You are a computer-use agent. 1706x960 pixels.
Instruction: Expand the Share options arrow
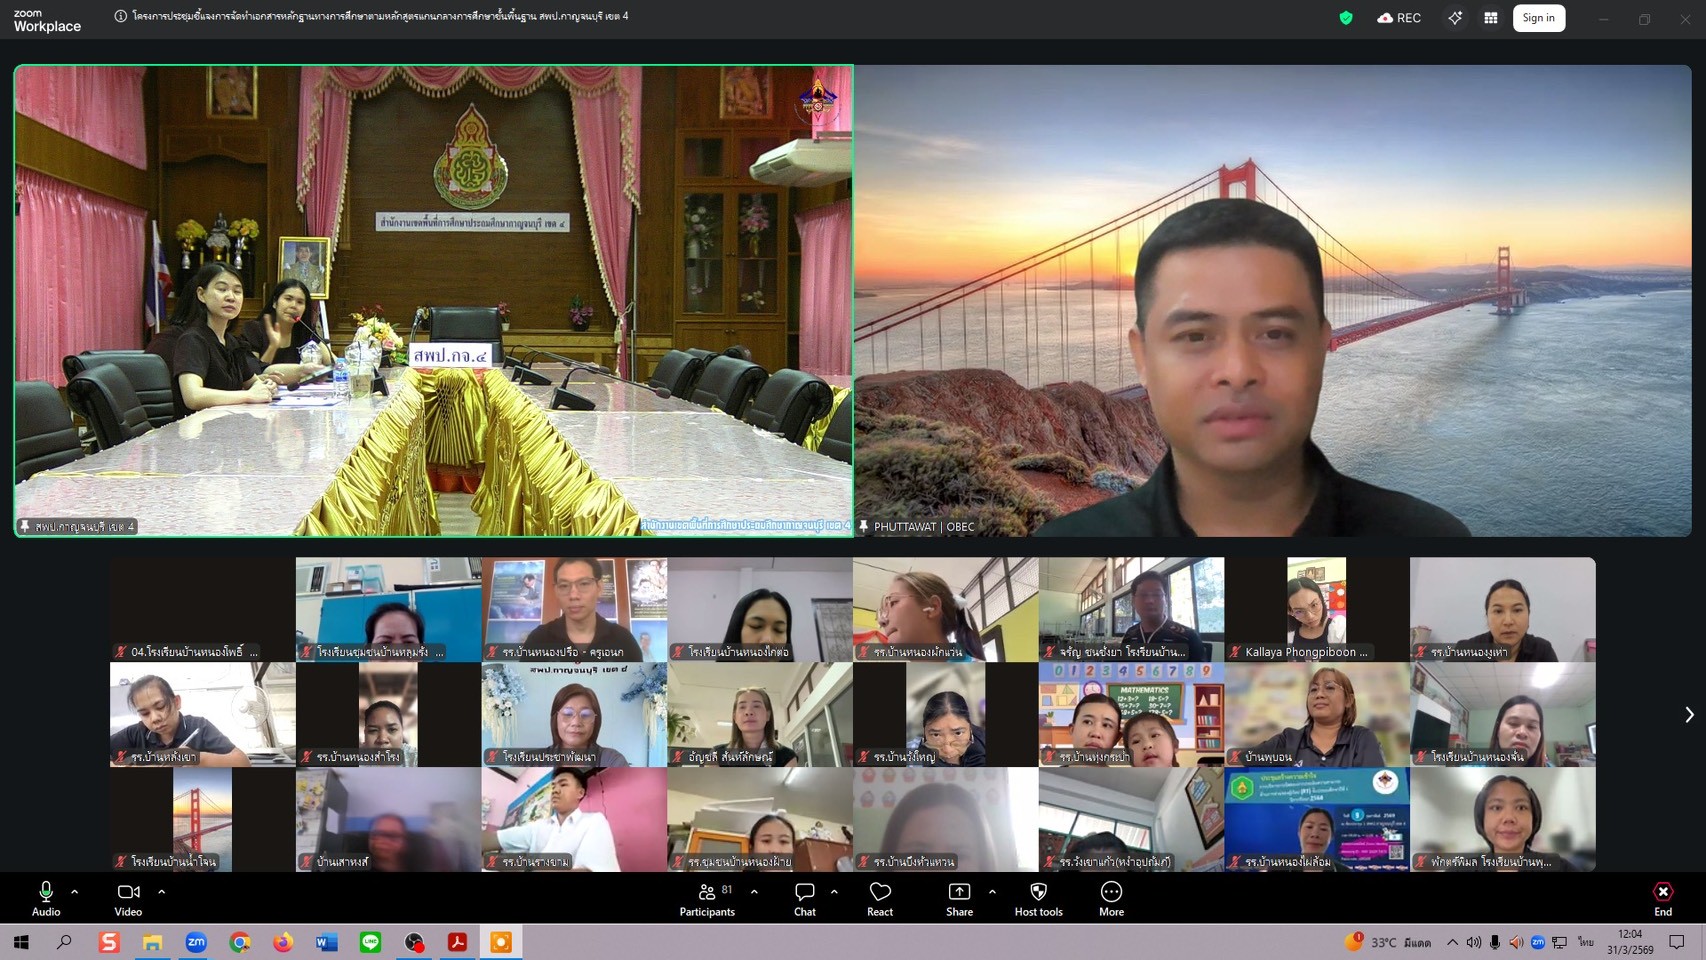click(x=992, y=891)
